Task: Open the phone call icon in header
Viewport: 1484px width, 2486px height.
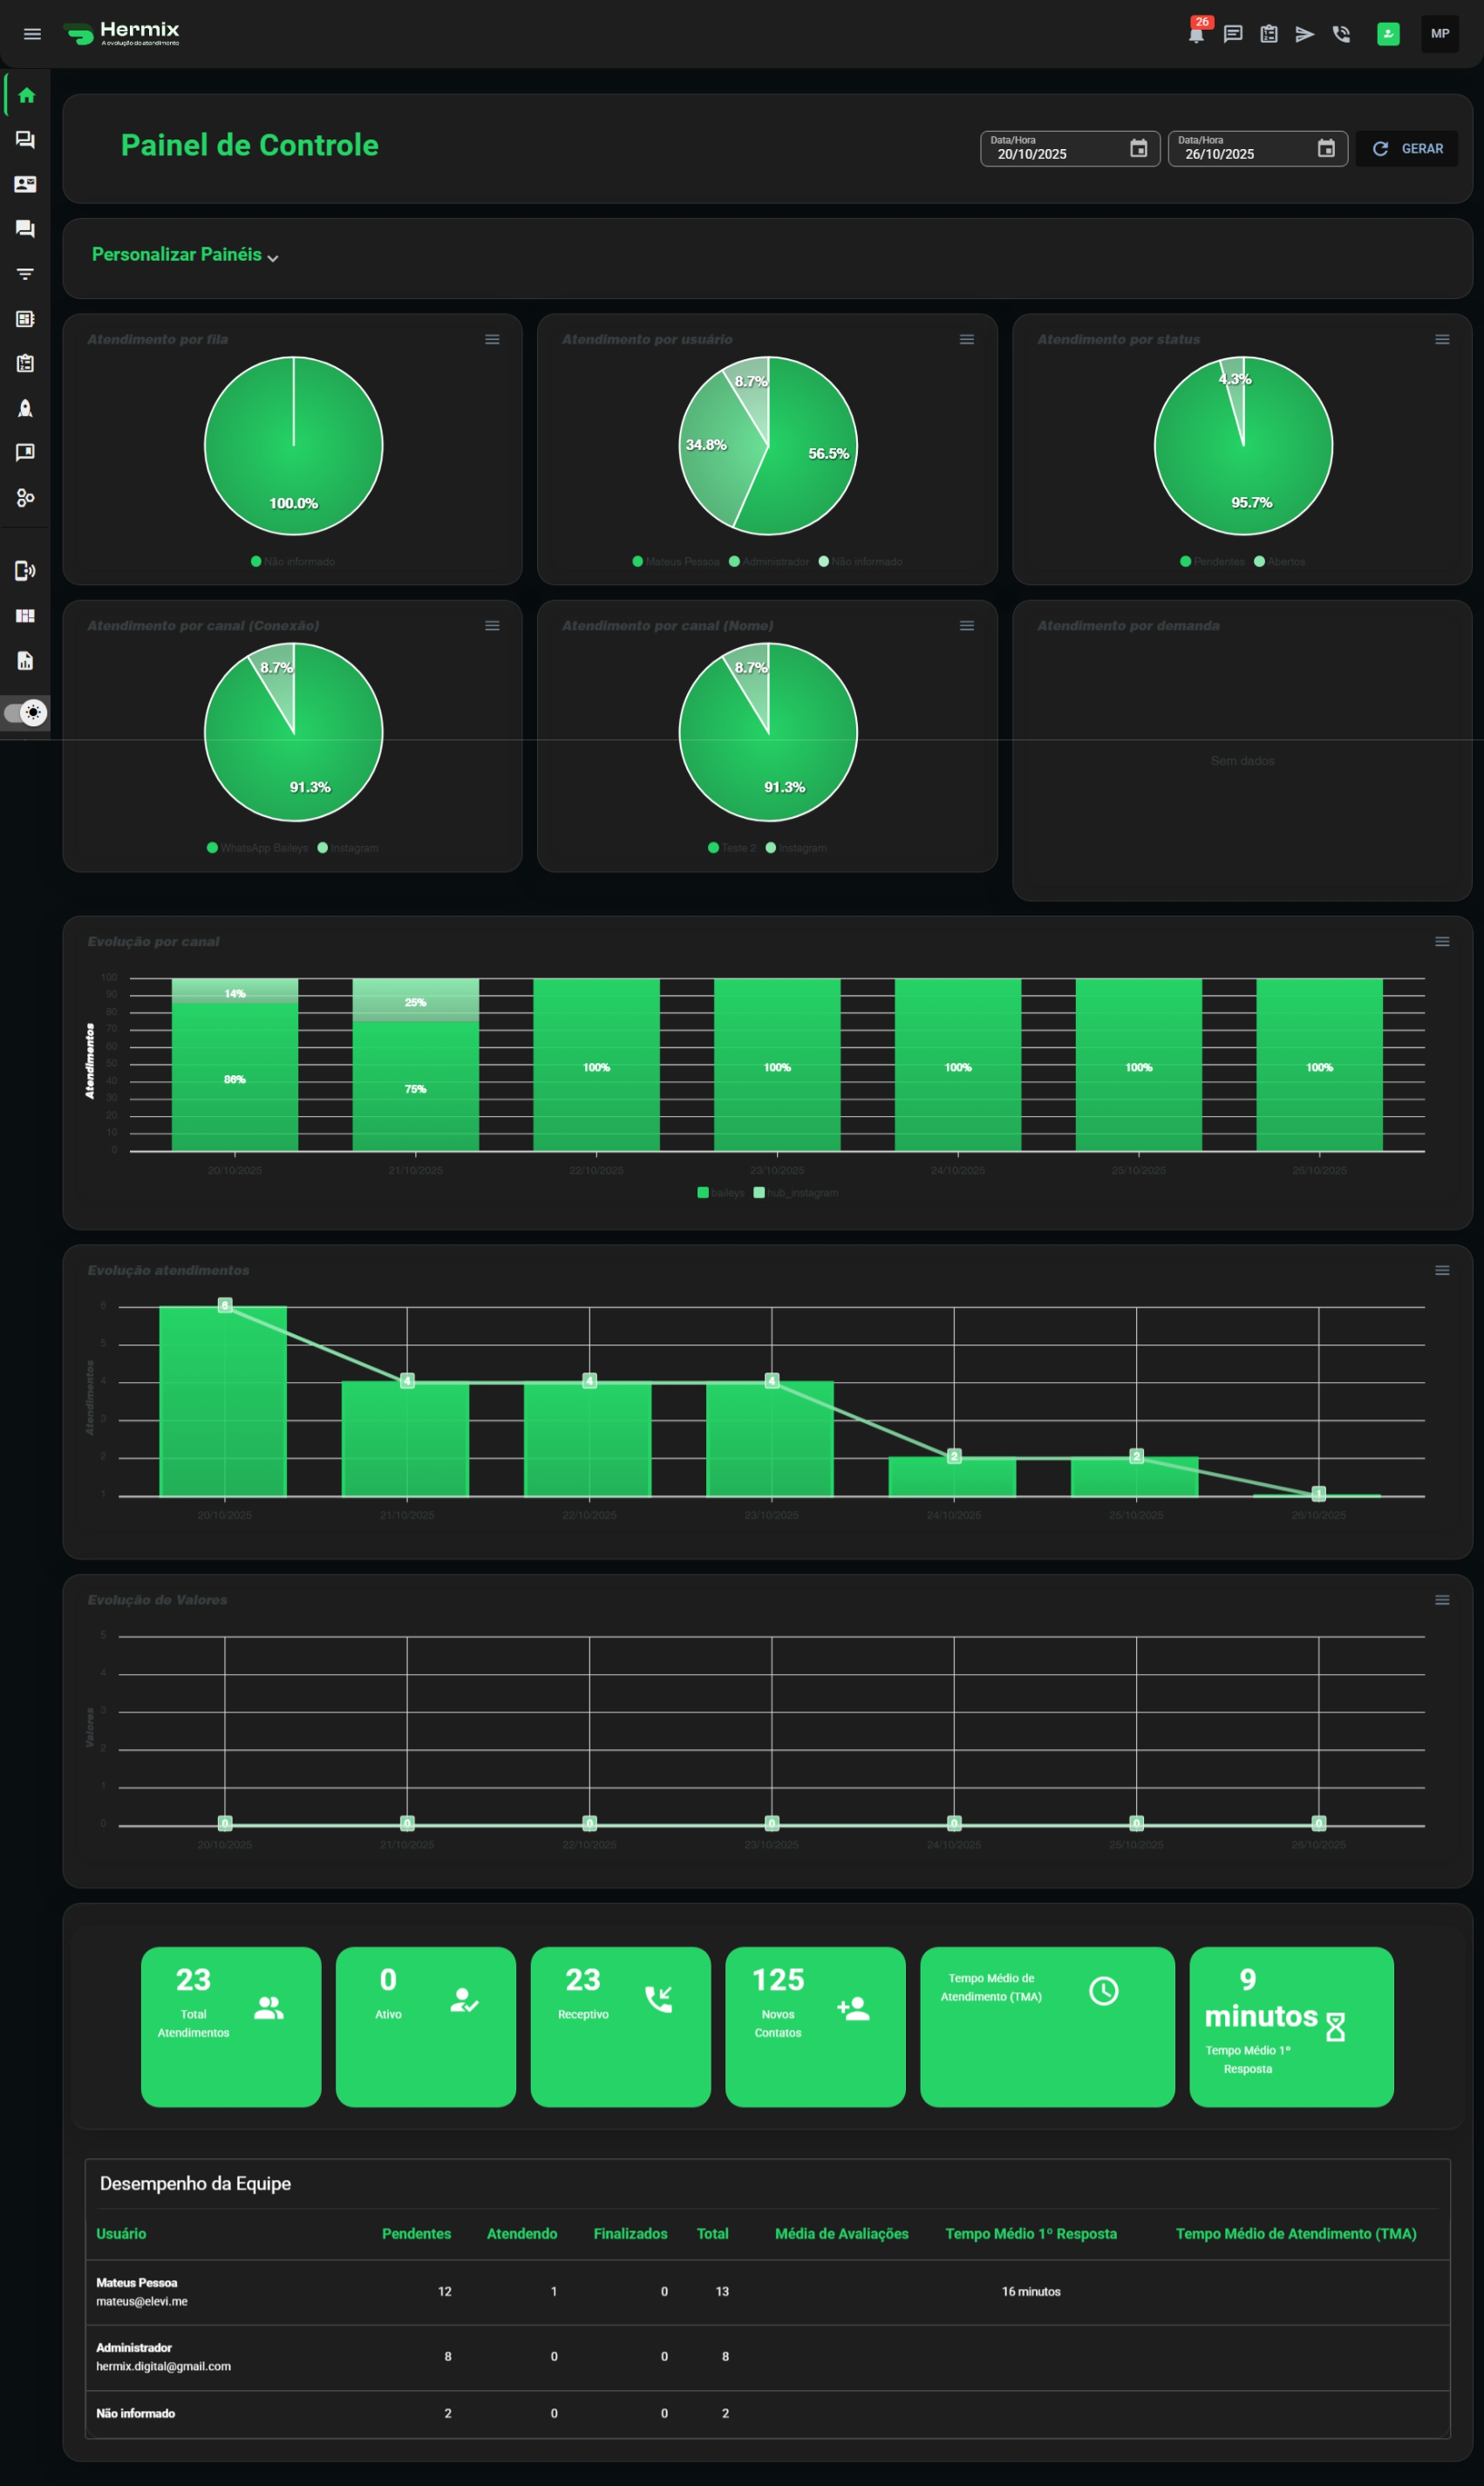Action: pos(1341,34)
